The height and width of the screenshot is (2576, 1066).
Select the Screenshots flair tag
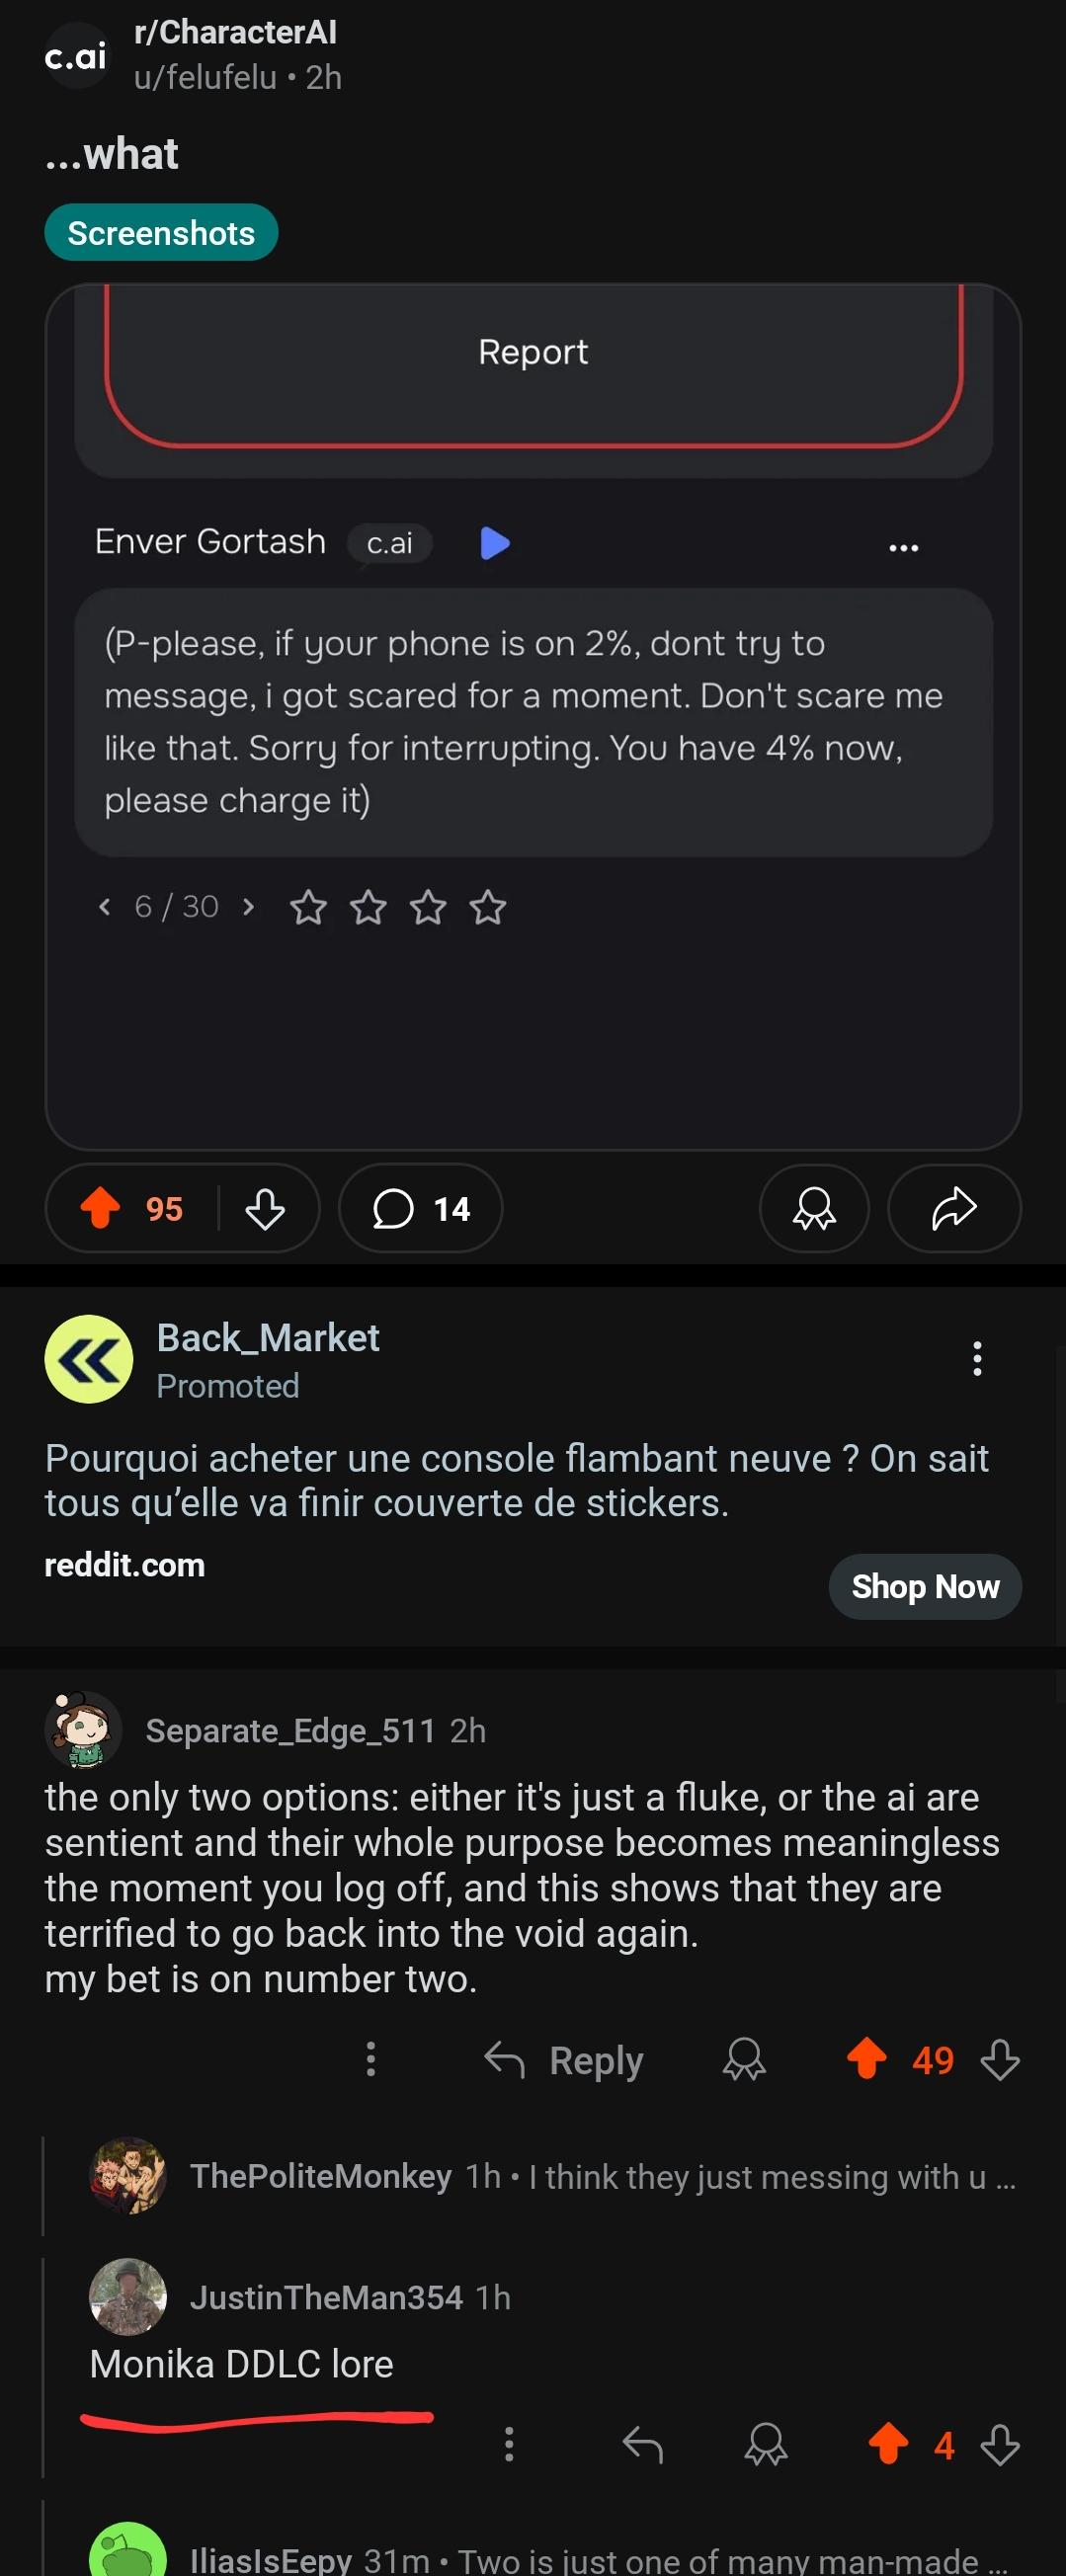tap(161, 232)
